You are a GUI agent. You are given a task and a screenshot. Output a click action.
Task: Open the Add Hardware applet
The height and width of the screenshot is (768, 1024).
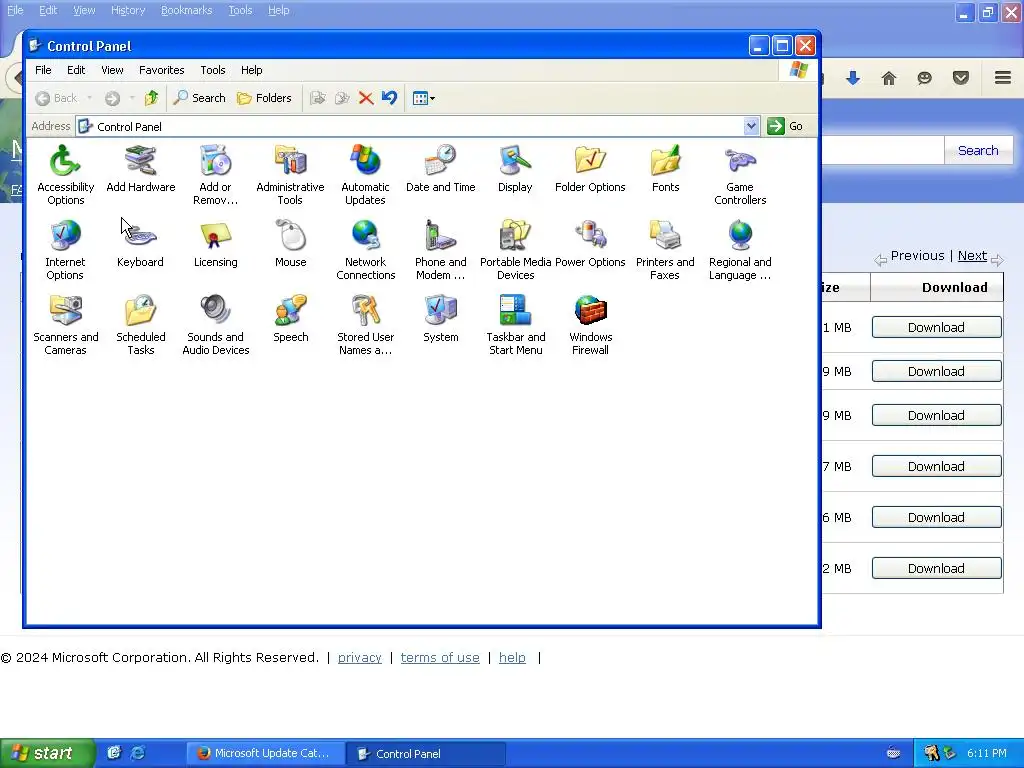click(140, 168)
